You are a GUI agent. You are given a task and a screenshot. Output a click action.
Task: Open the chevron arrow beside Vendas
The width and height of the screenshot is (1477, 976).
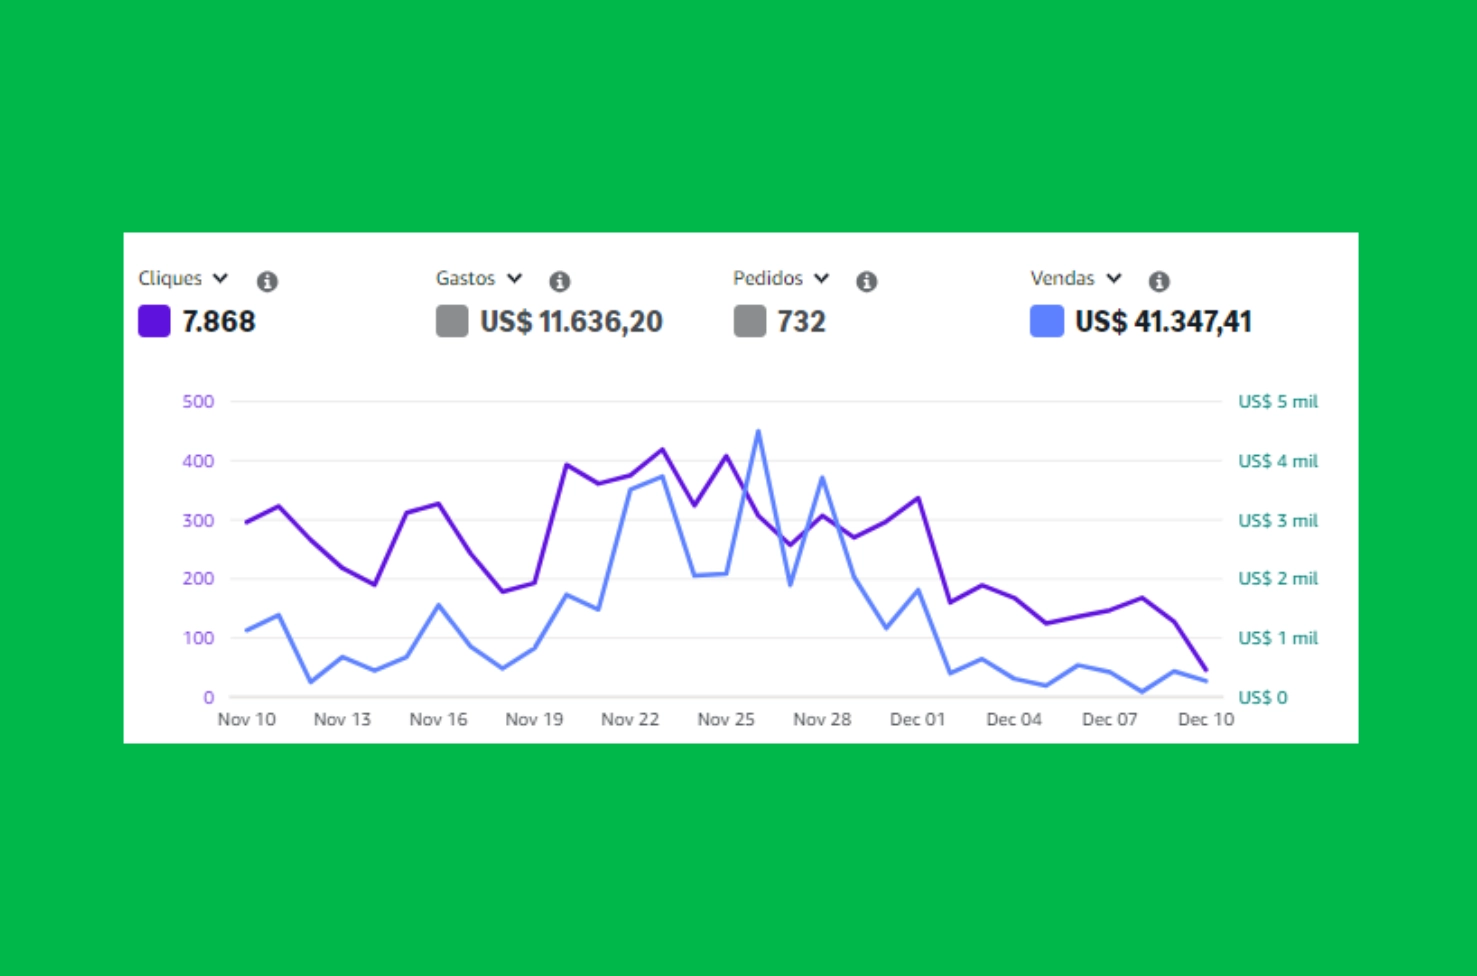pos(1114,278)
